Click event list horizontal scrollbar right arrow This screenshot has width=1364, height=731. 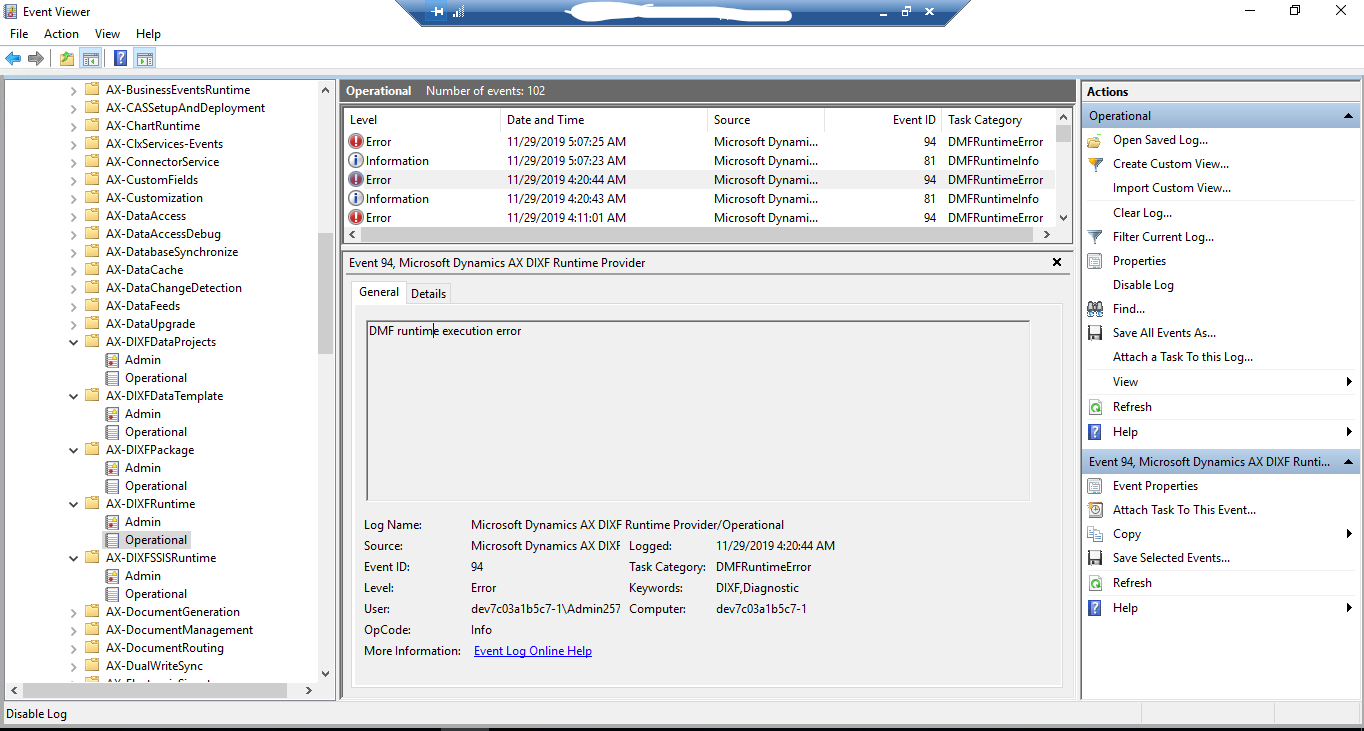pyautogui.click(x=1047, y=235)
